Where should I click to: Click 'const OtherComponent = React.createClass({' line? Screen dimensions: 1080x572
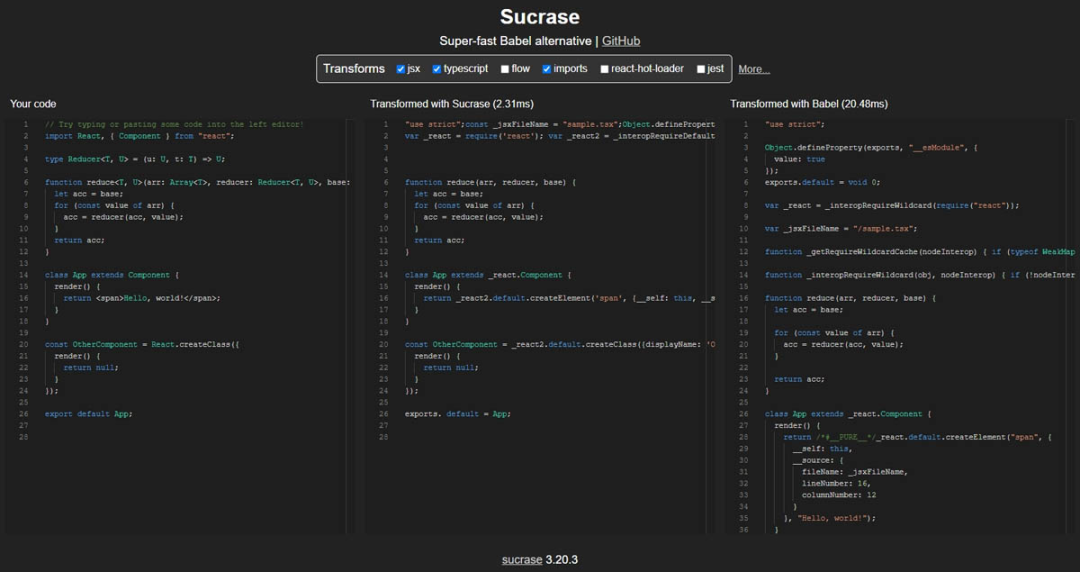point(142,345)
